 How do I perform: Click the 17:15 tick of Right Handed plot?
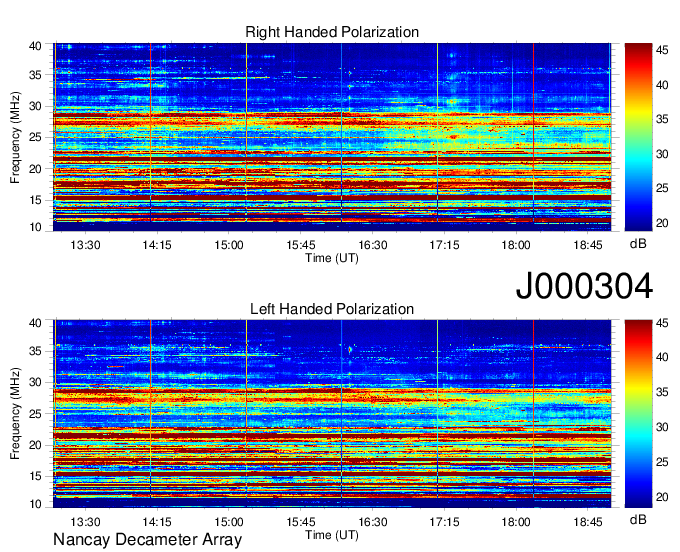[444, 245]
